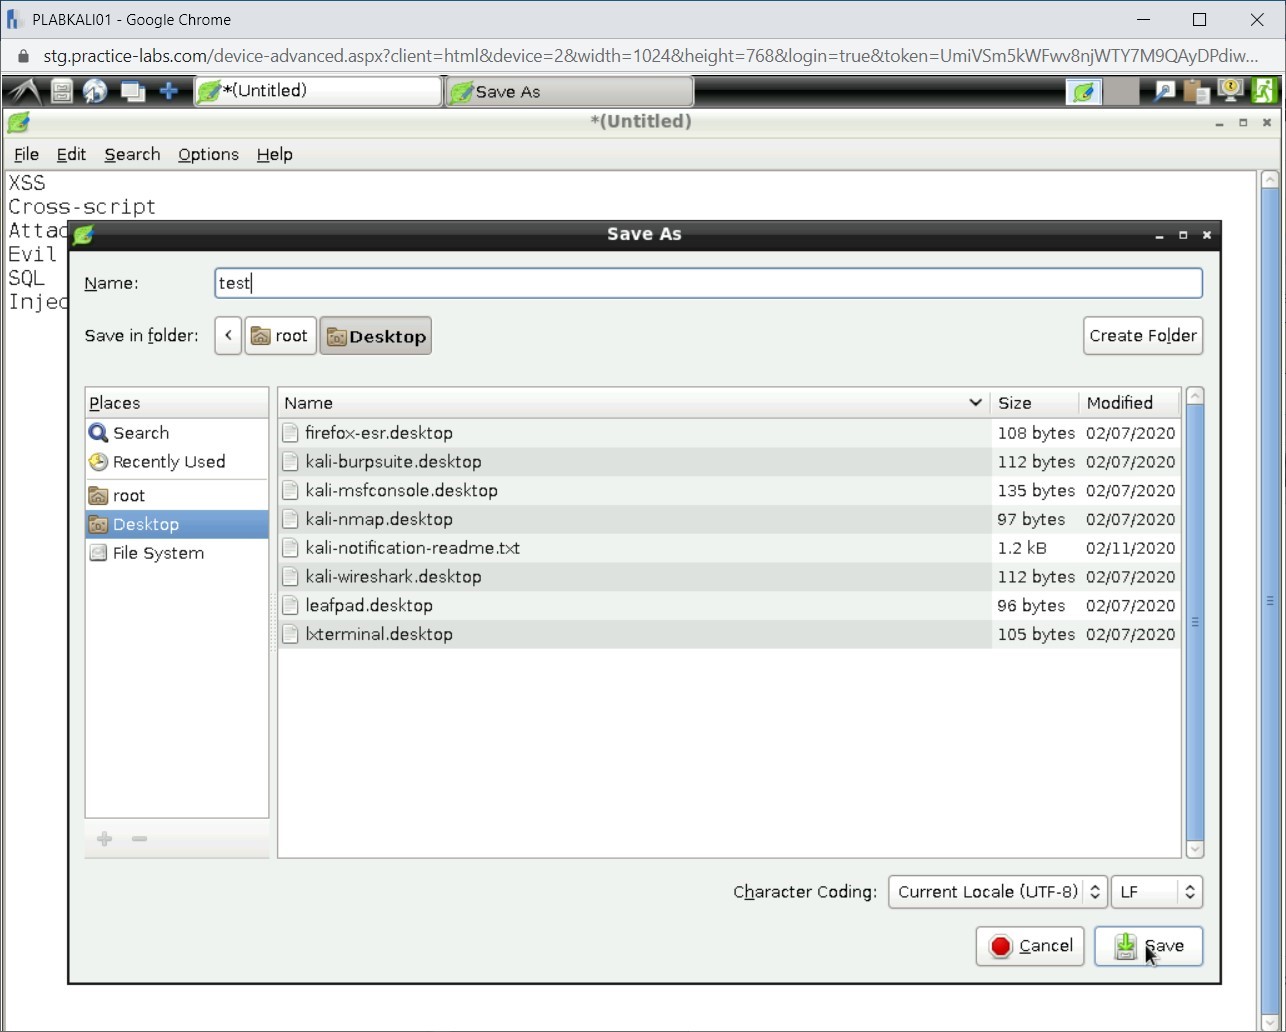The width and height of the screenshot is (1286, 1032).
Task: Select Recently Used in the Places list
Action: click(x=167, y=462)
